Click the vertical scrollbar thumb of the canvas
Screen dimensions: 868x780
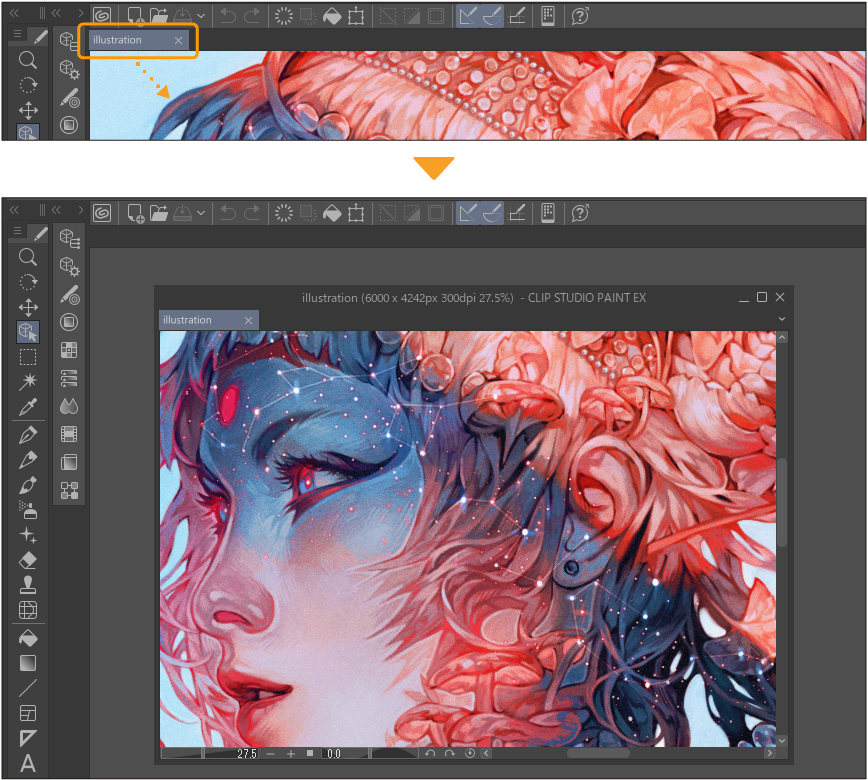click(782, 502)
